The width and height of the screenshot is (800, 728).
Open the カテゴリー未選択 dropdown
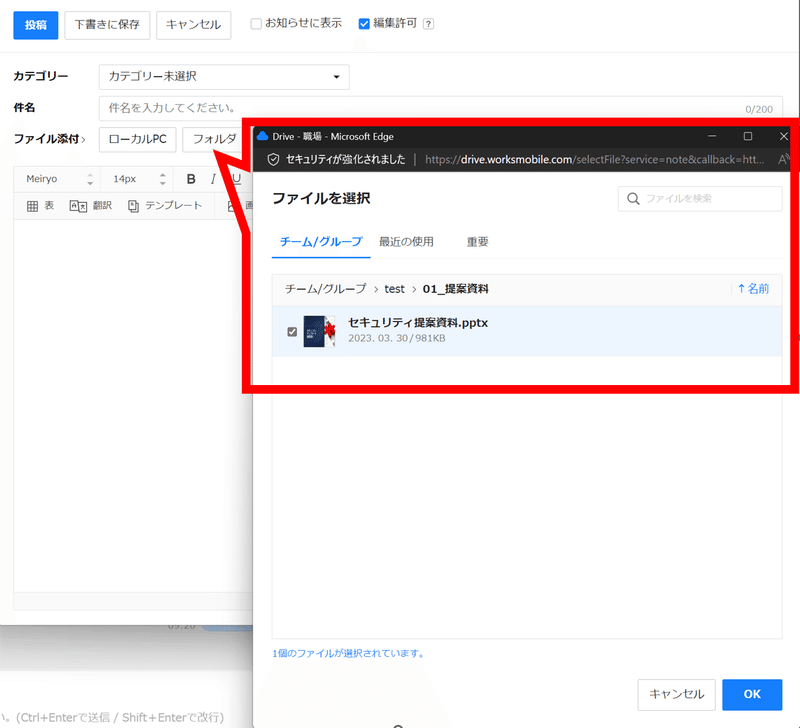click(x=223, y=77)
